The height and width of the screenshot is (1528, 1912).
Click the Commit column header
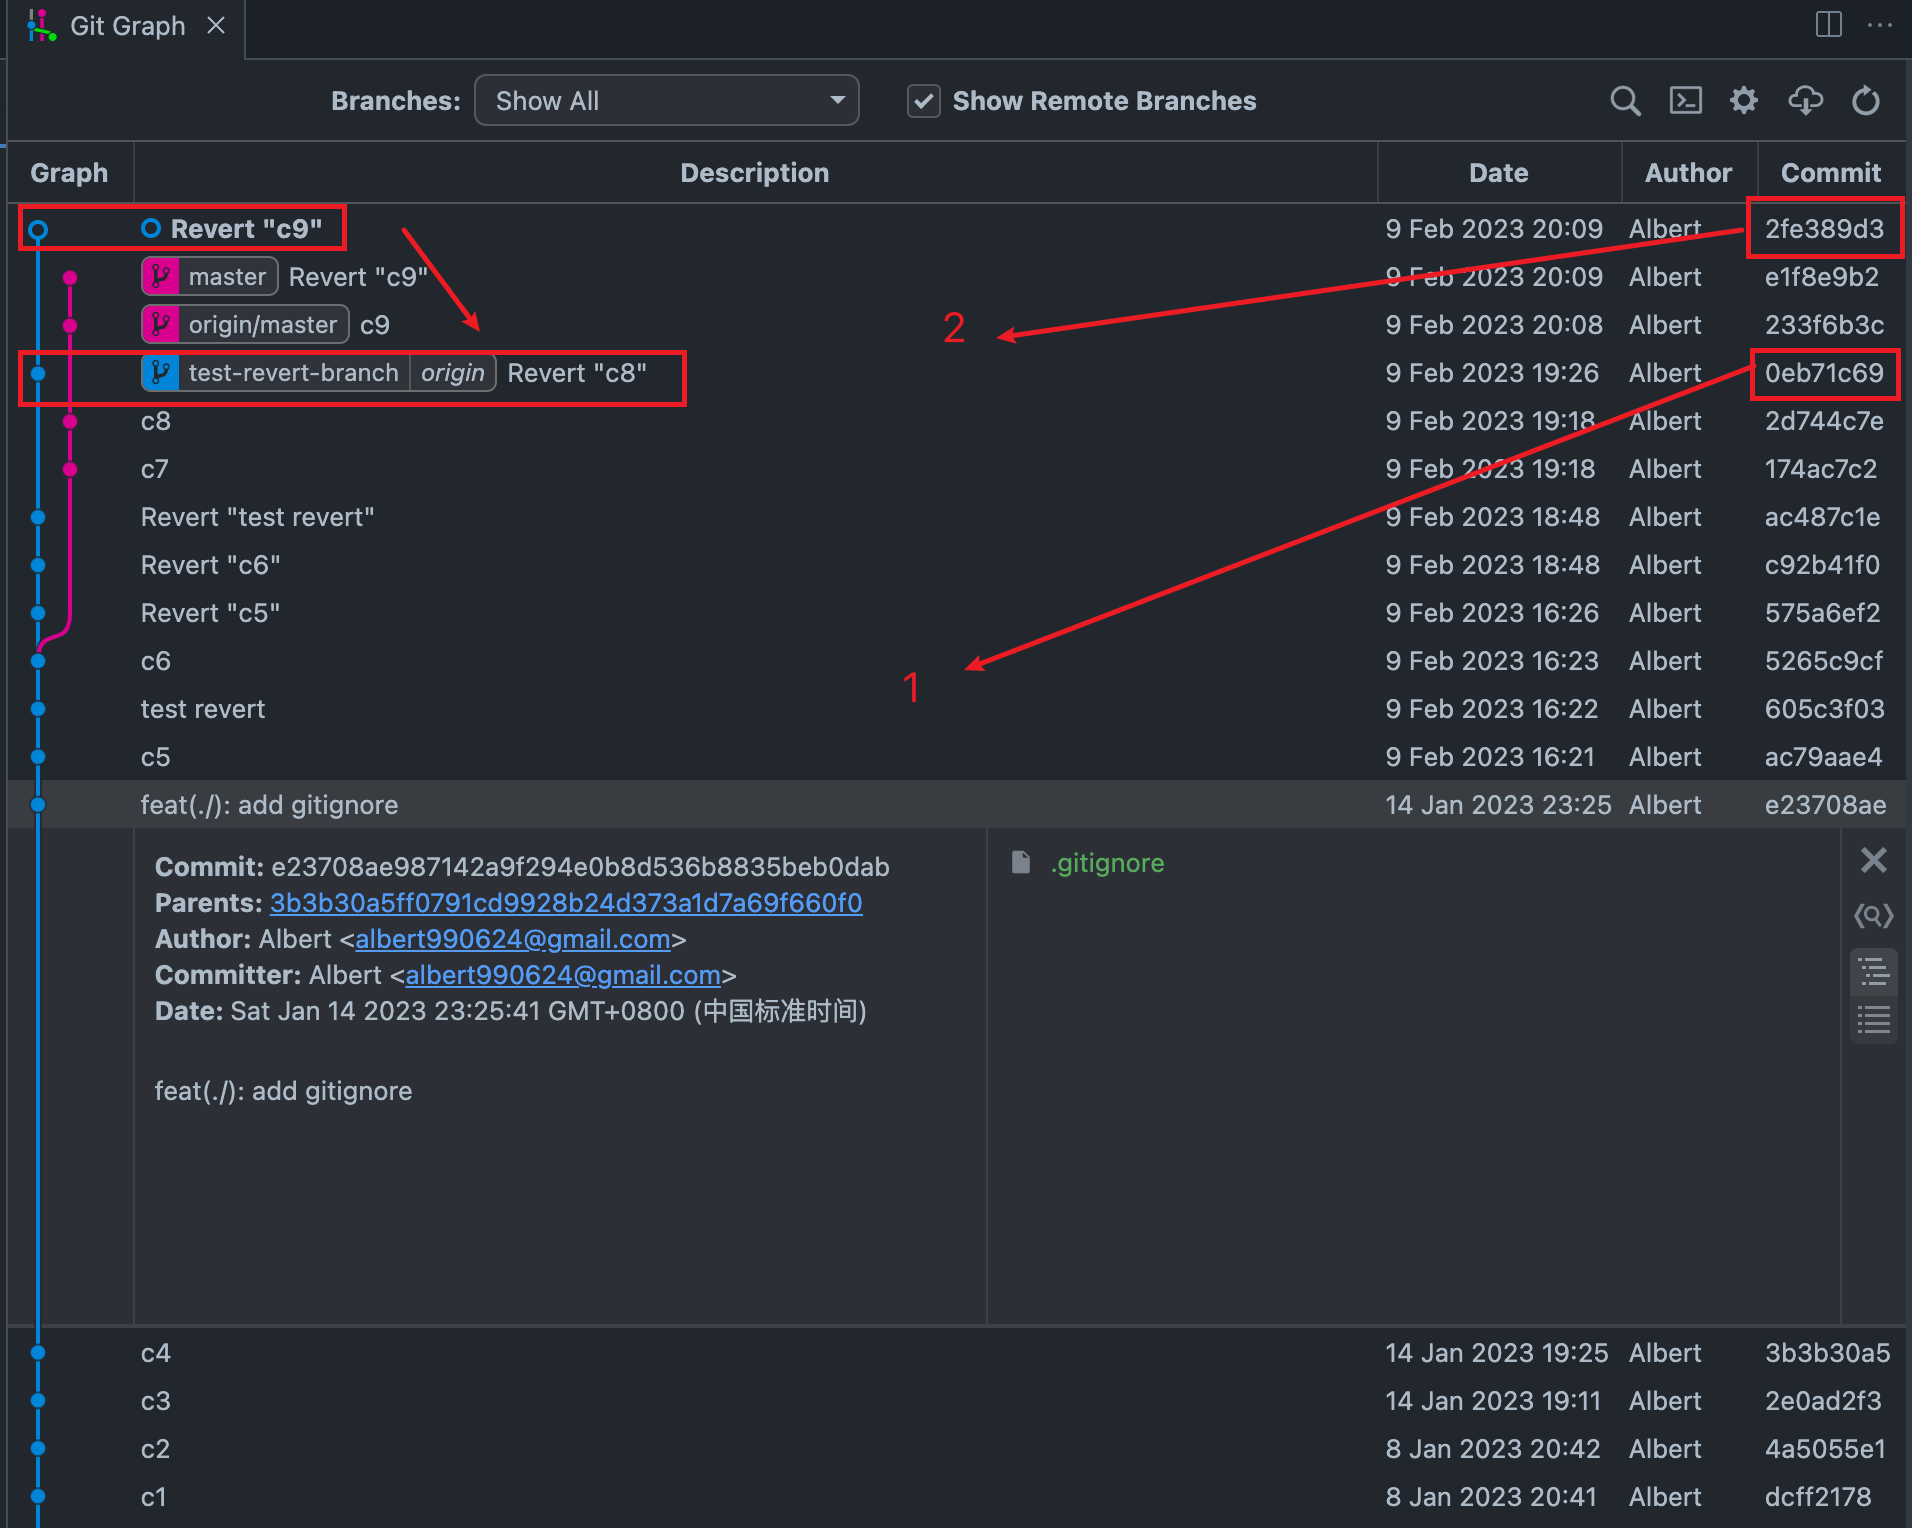tap(1830, 173)
